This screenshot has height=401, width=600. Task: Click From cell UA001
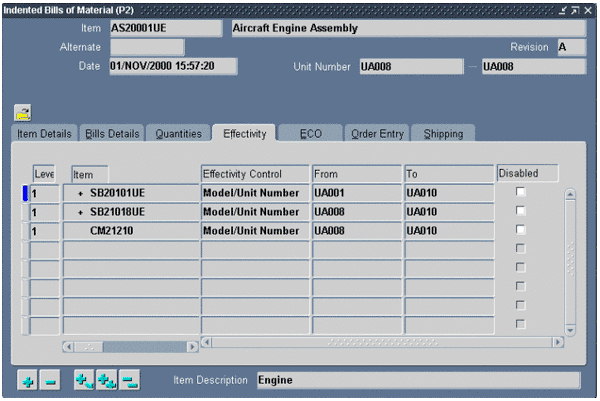click(357, 193)
